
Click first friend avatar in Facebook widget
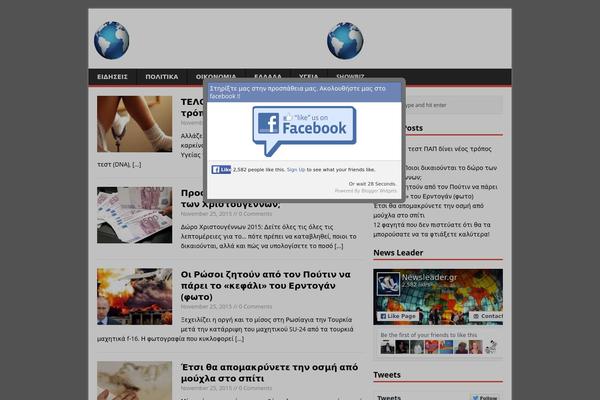click(387, 347)
